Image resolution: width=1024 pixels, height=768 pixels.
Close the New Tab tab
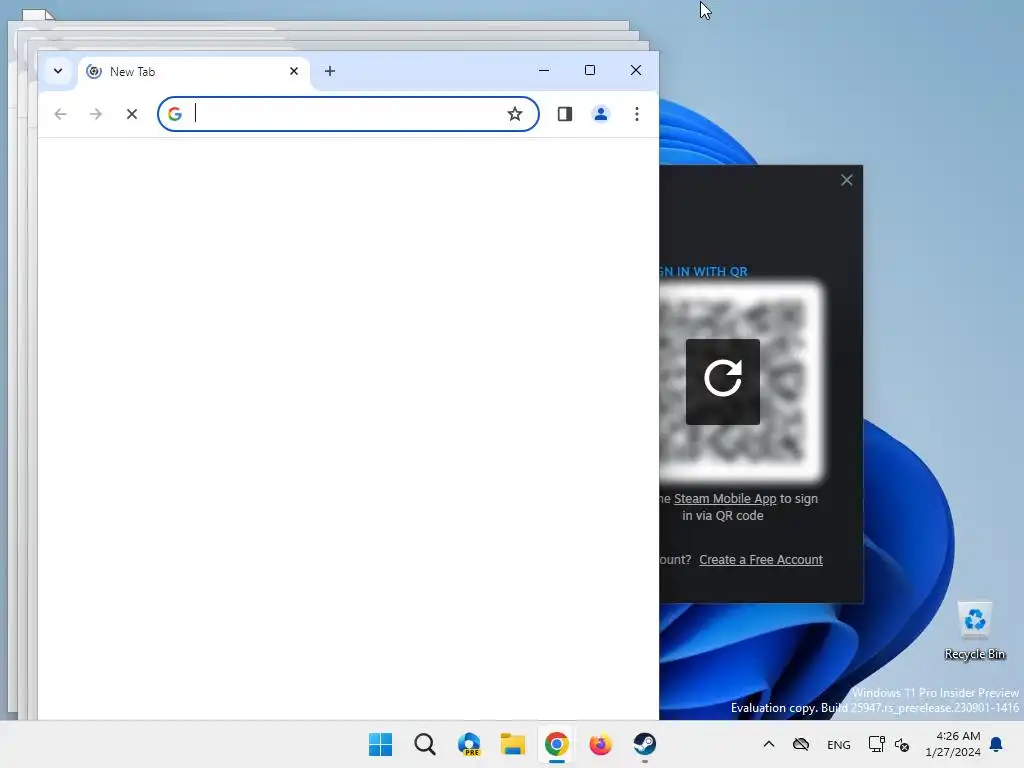click(294, 71)
